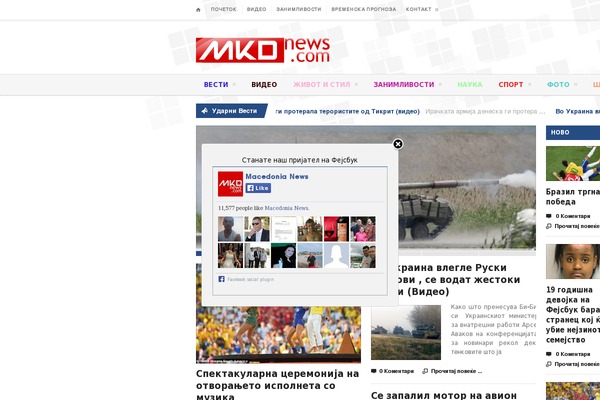Click read-more icon under Бразил article

[549, 226]
